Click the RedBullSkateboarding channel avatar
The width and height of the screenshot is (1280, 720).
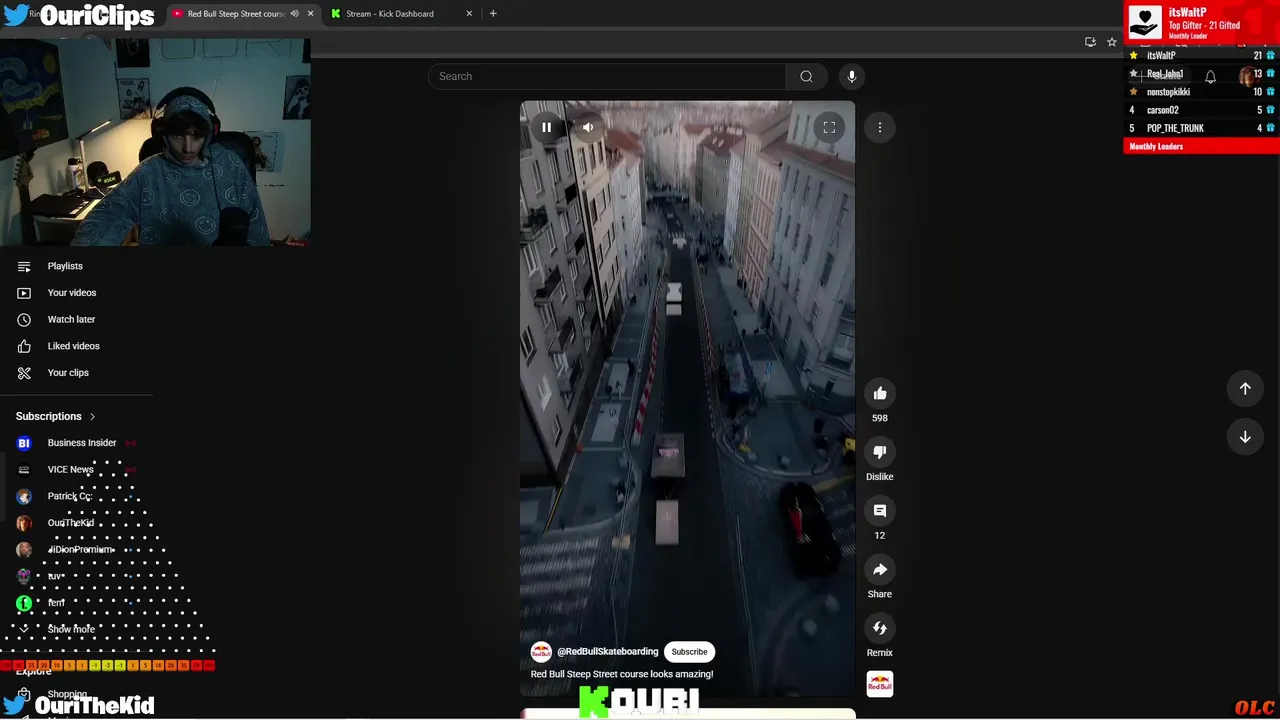pos(541,652)
